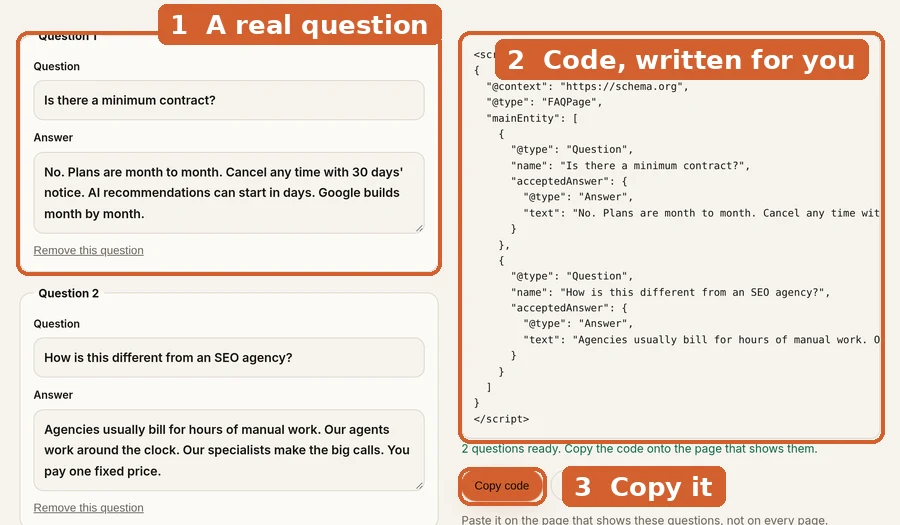Click the Question 1 answer textarea
Screen dimensions: 900x525
(x=228, y=193)
